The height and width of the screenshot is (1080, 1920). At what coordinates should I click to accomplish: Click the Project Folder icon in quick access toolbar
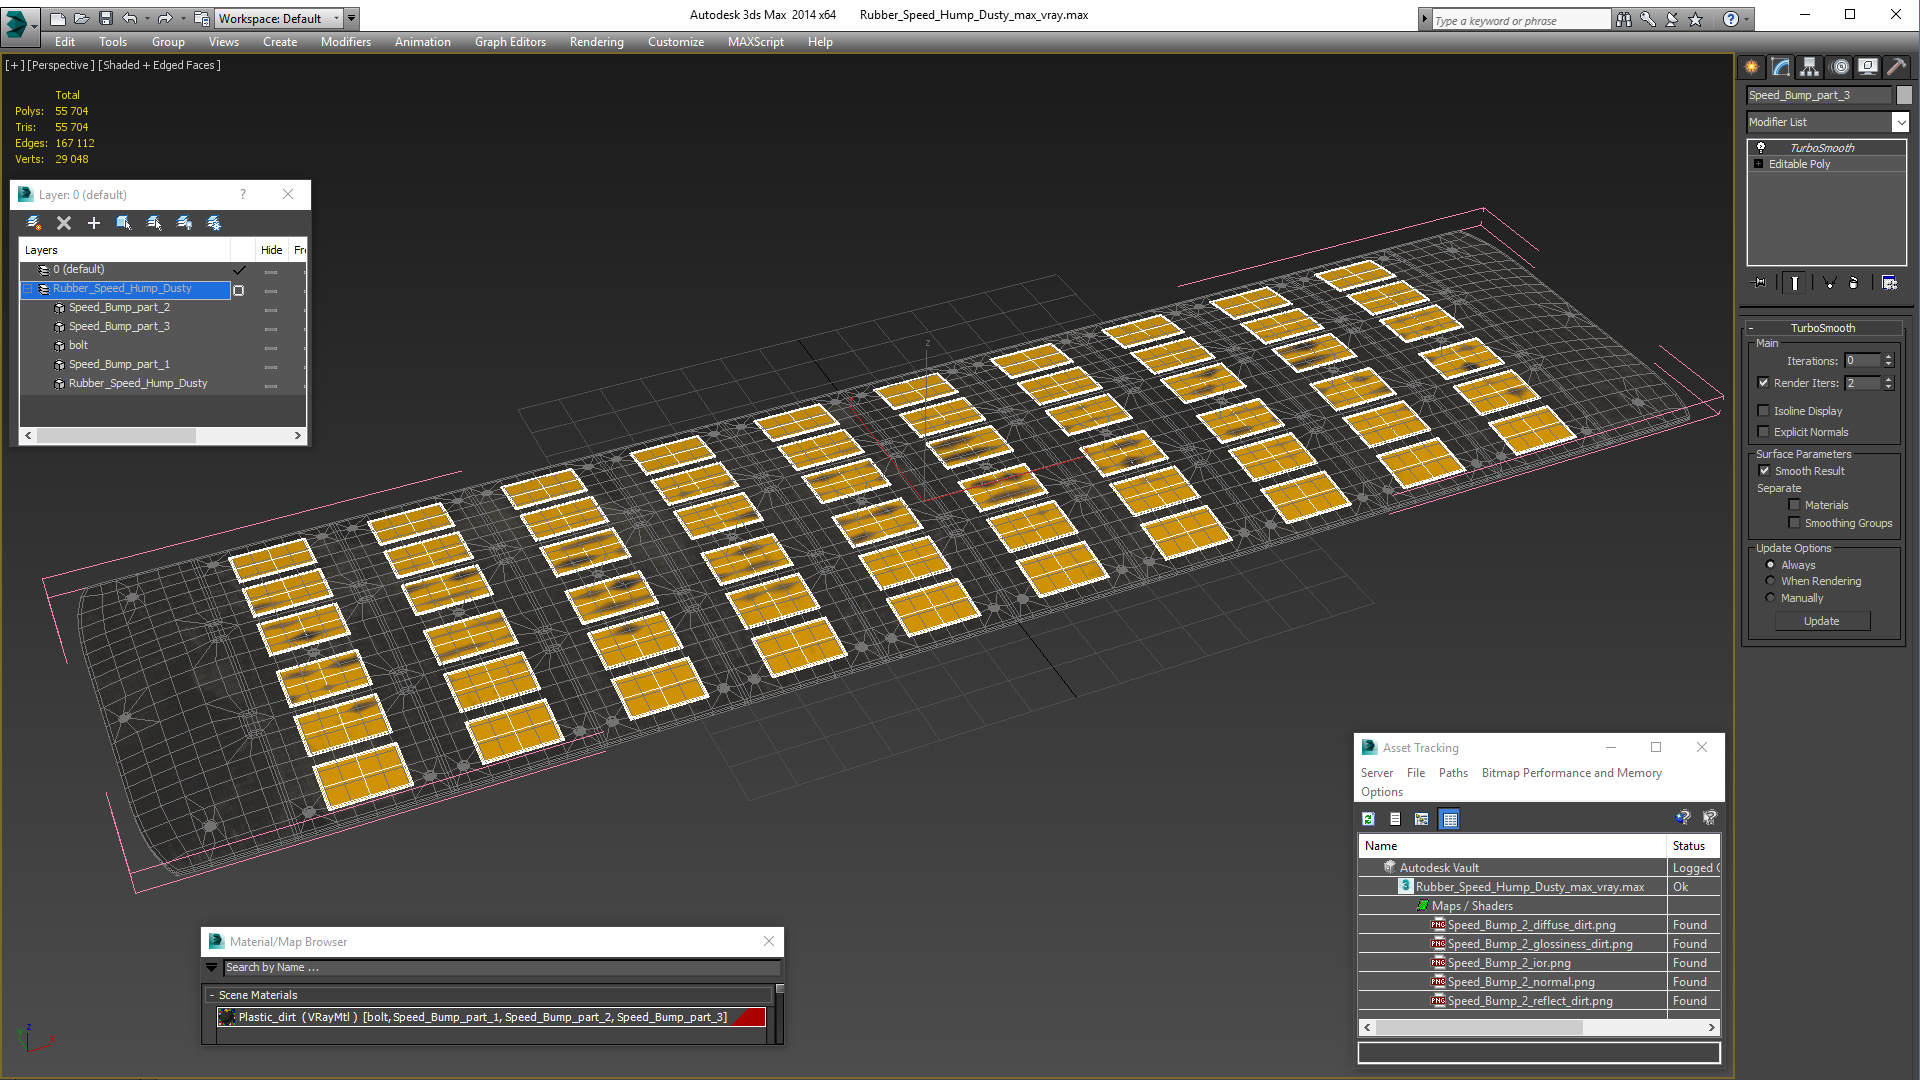click(202, 18)
